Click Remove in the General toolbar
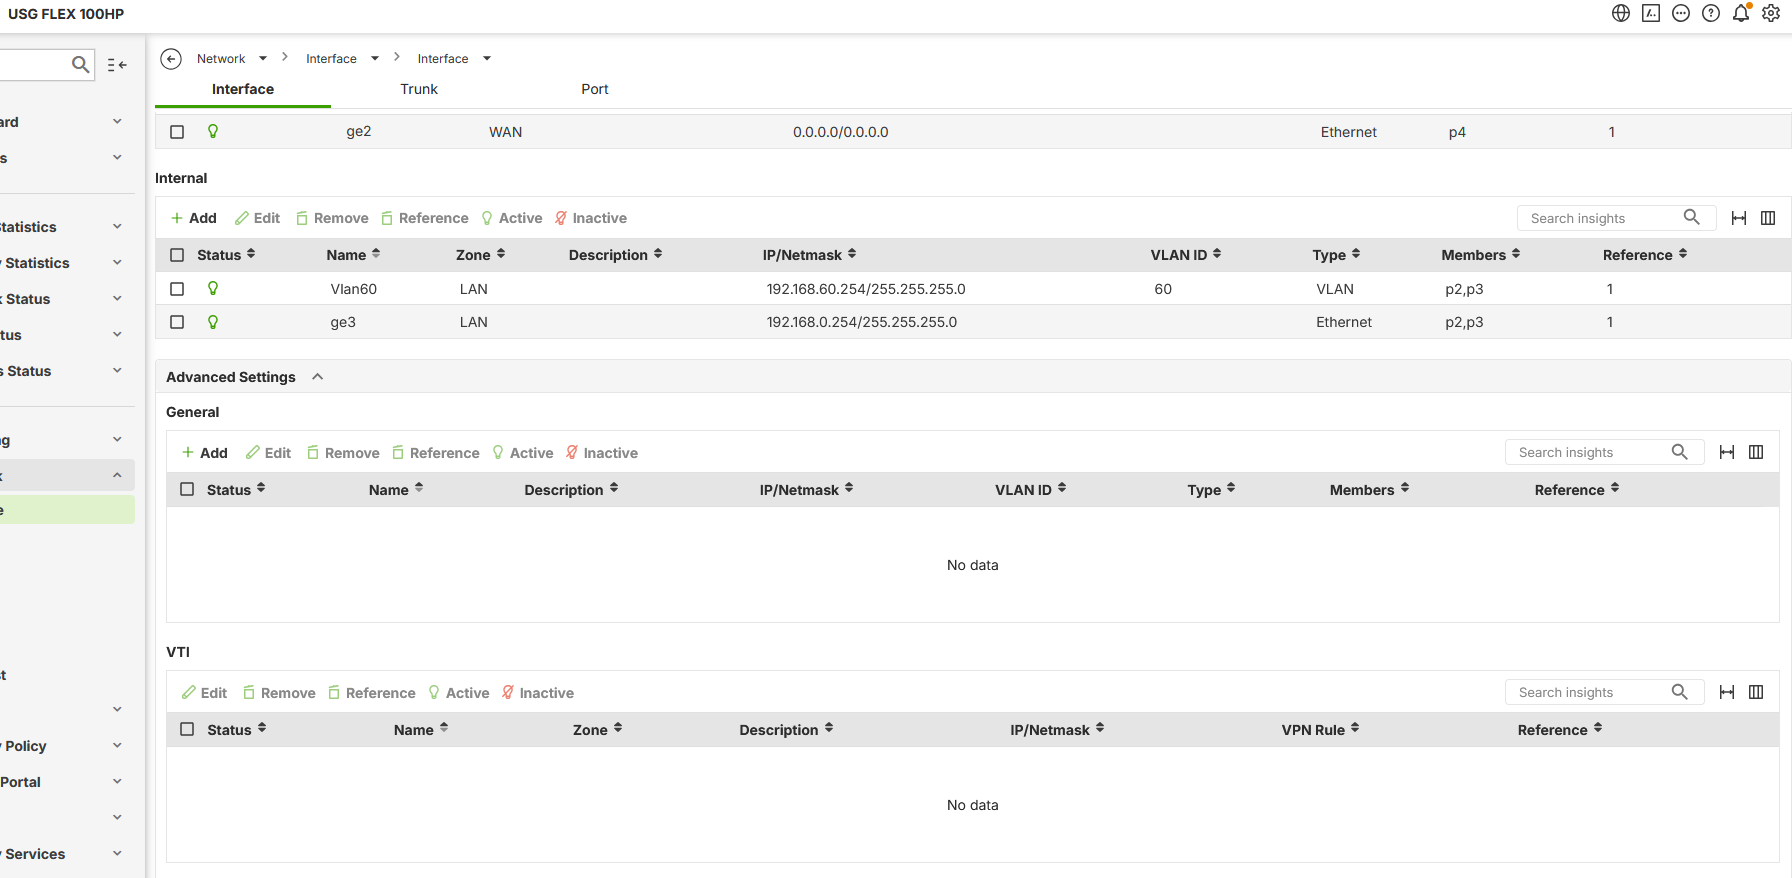 tap(343, 453)
